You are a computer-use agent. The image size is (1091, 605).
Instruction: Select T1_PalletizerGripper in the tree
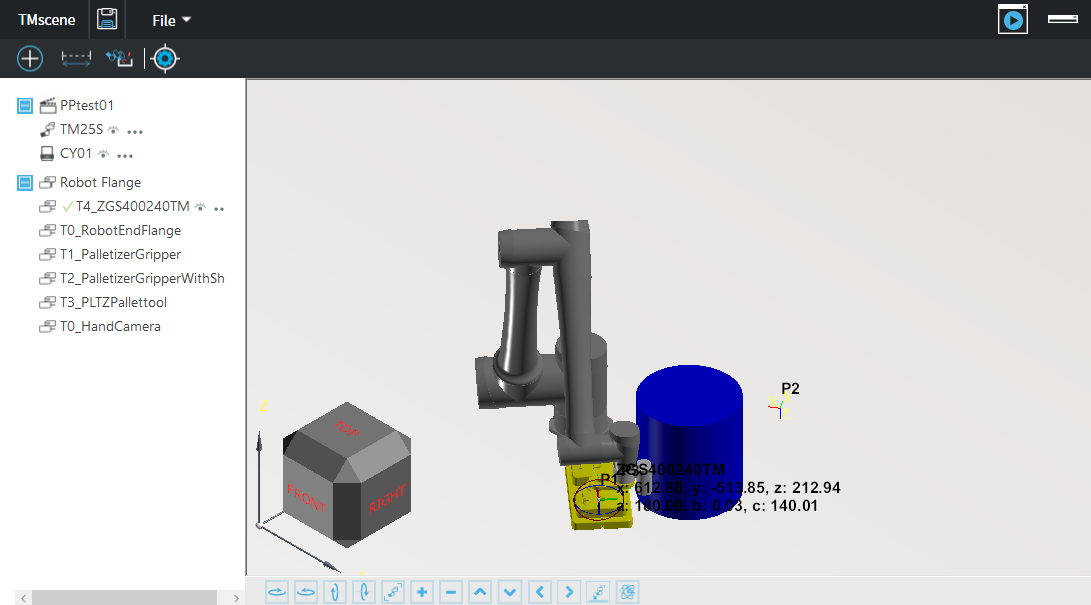[x=120, y=255]
